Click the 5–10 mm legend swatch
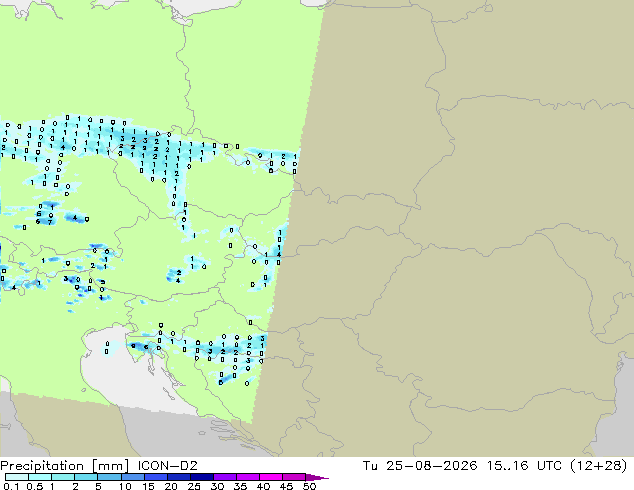 109,477
